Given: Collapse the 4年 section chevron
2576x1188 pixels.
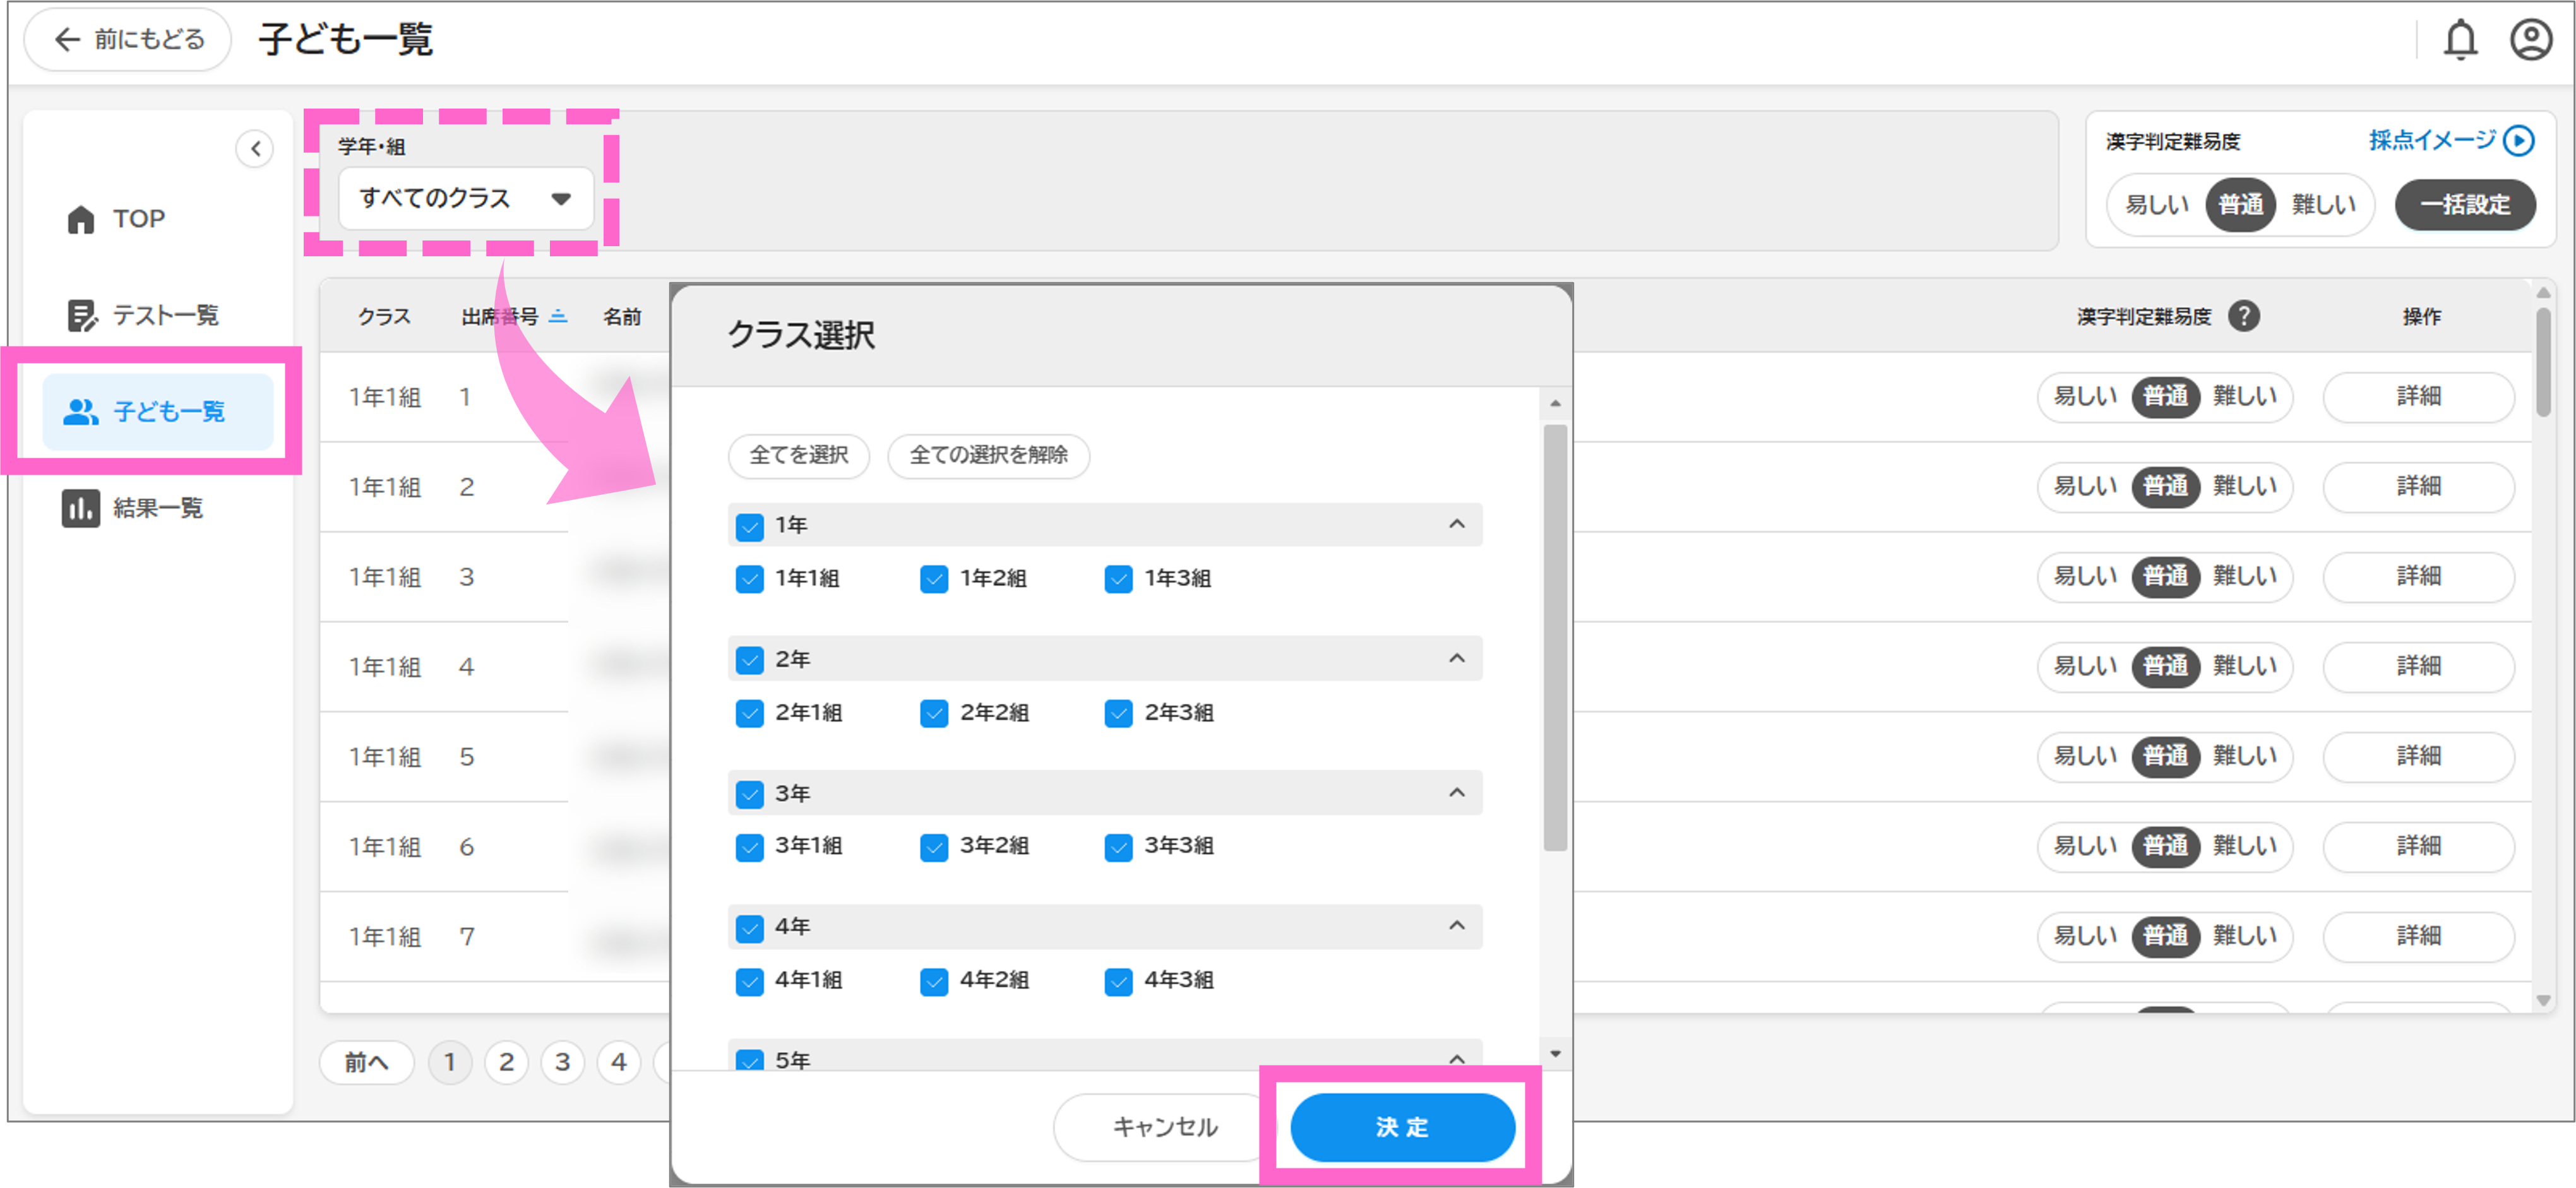Looking at the screenshot, I should coord(1457,926).
